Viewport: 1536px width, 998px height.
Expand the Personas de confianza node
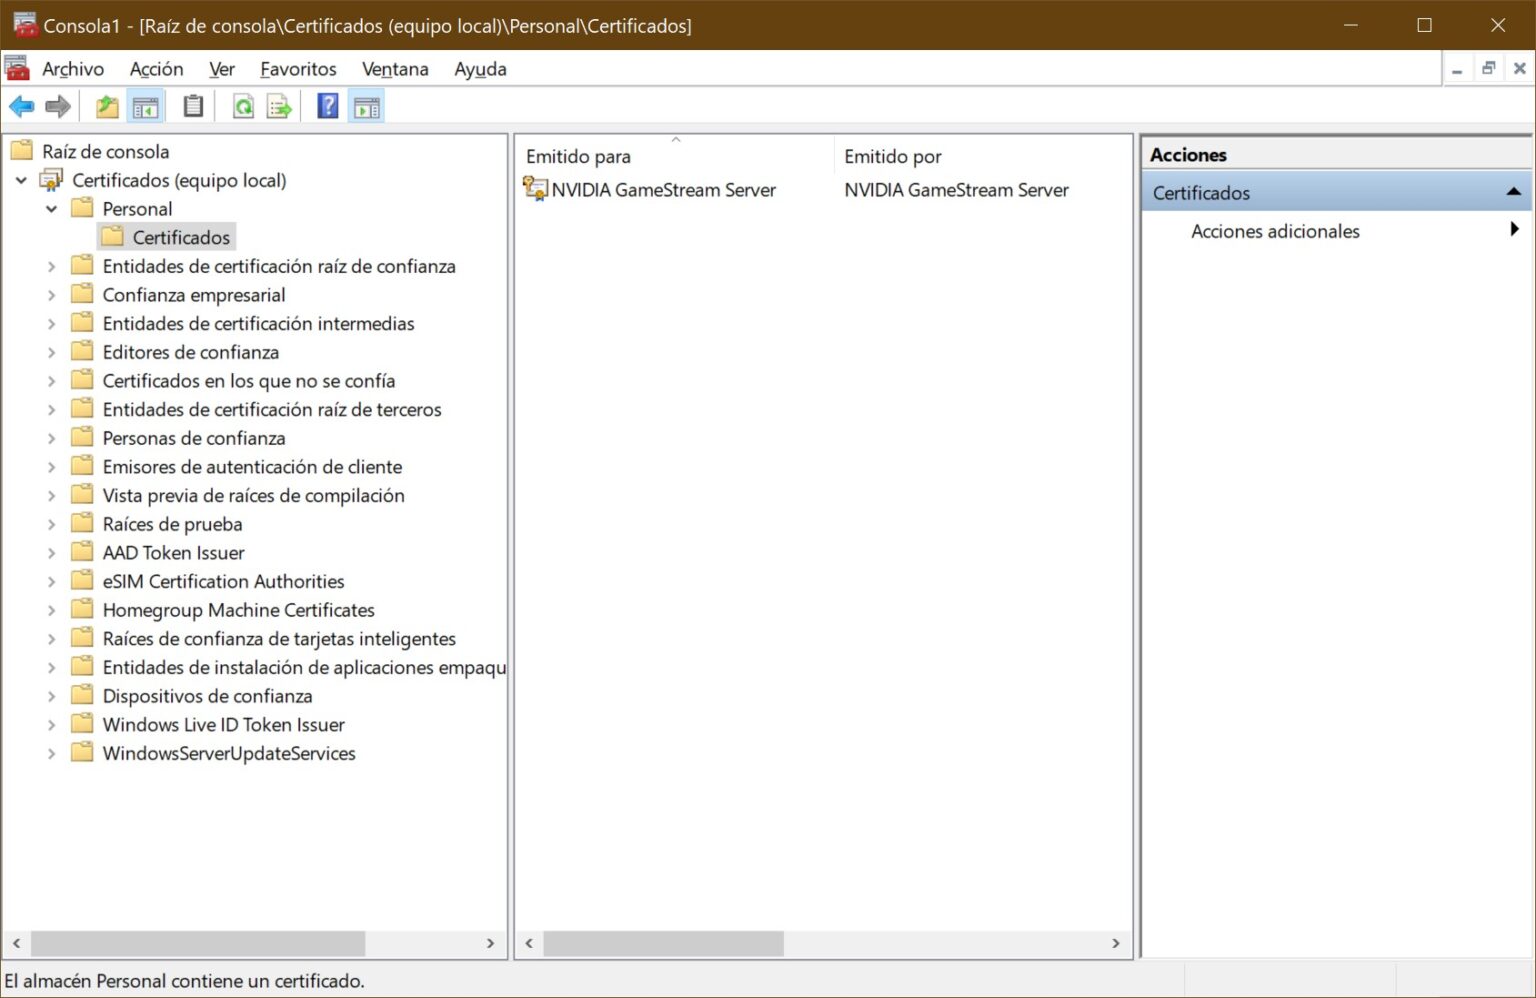51,438
